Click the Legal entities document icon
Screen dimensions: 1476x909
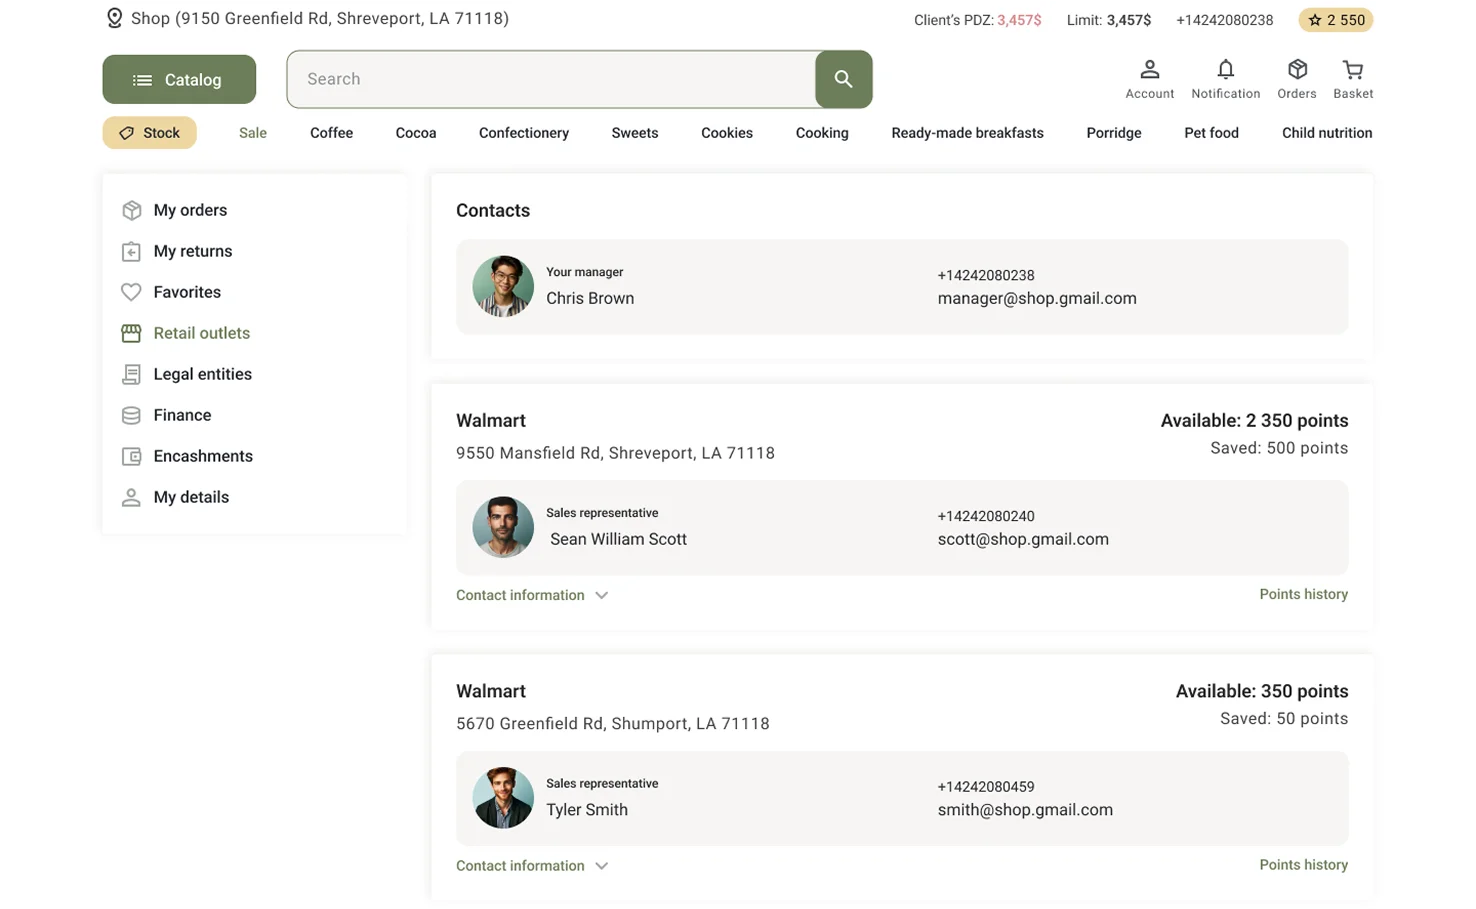point(131,374)
